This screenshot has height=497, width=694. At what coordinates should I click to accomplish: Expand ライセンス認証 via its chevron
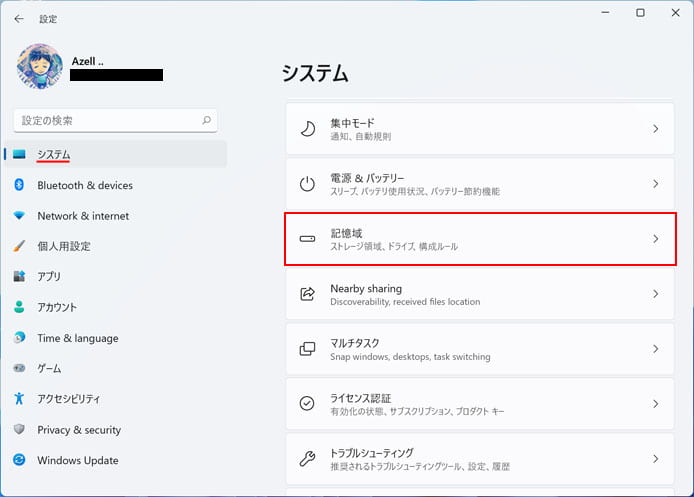[x=655, y=404]
